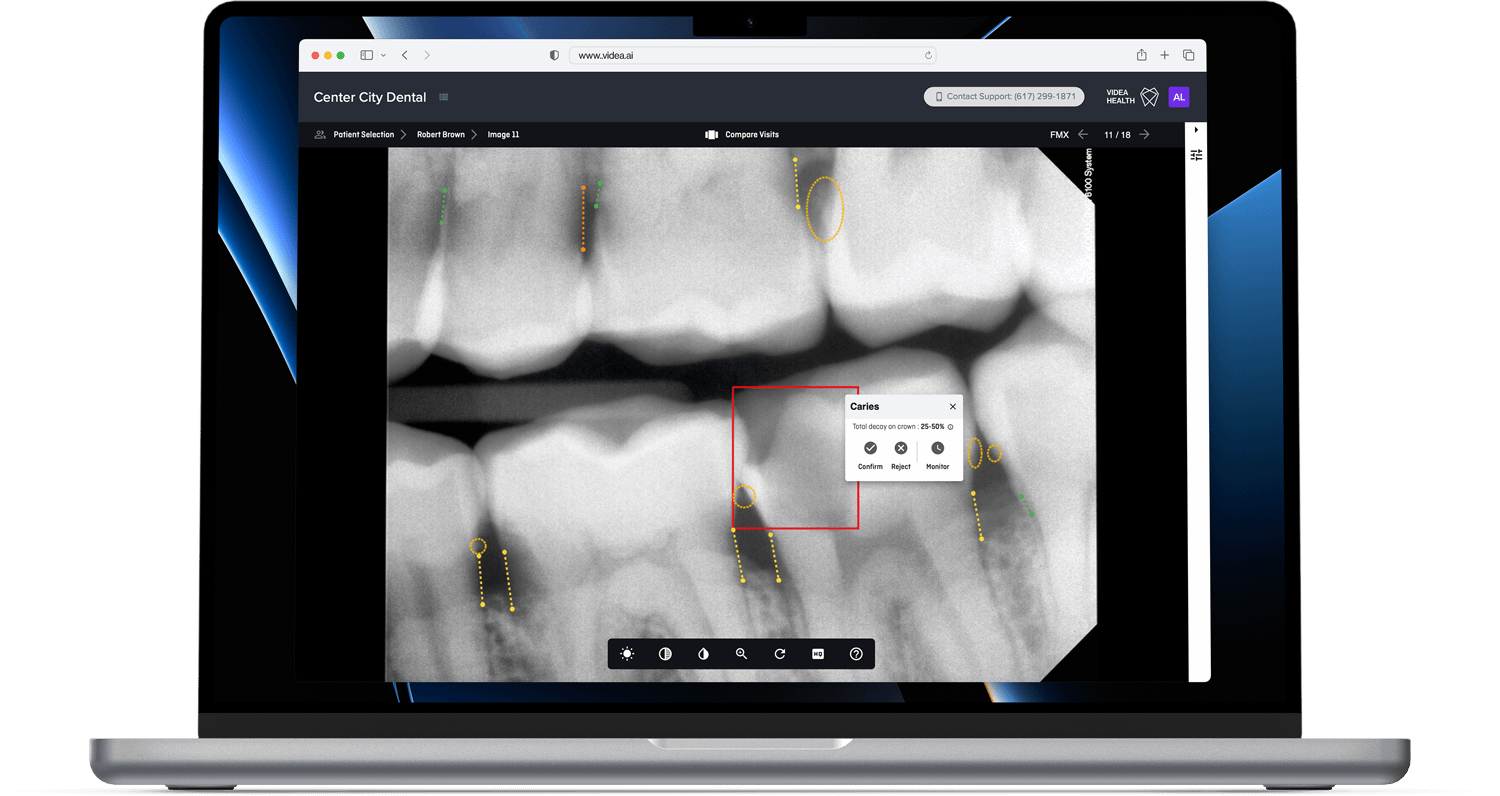Click Compare Visits
The width and height of the screenshot is (1500, 796).
(x=751, y=135)
